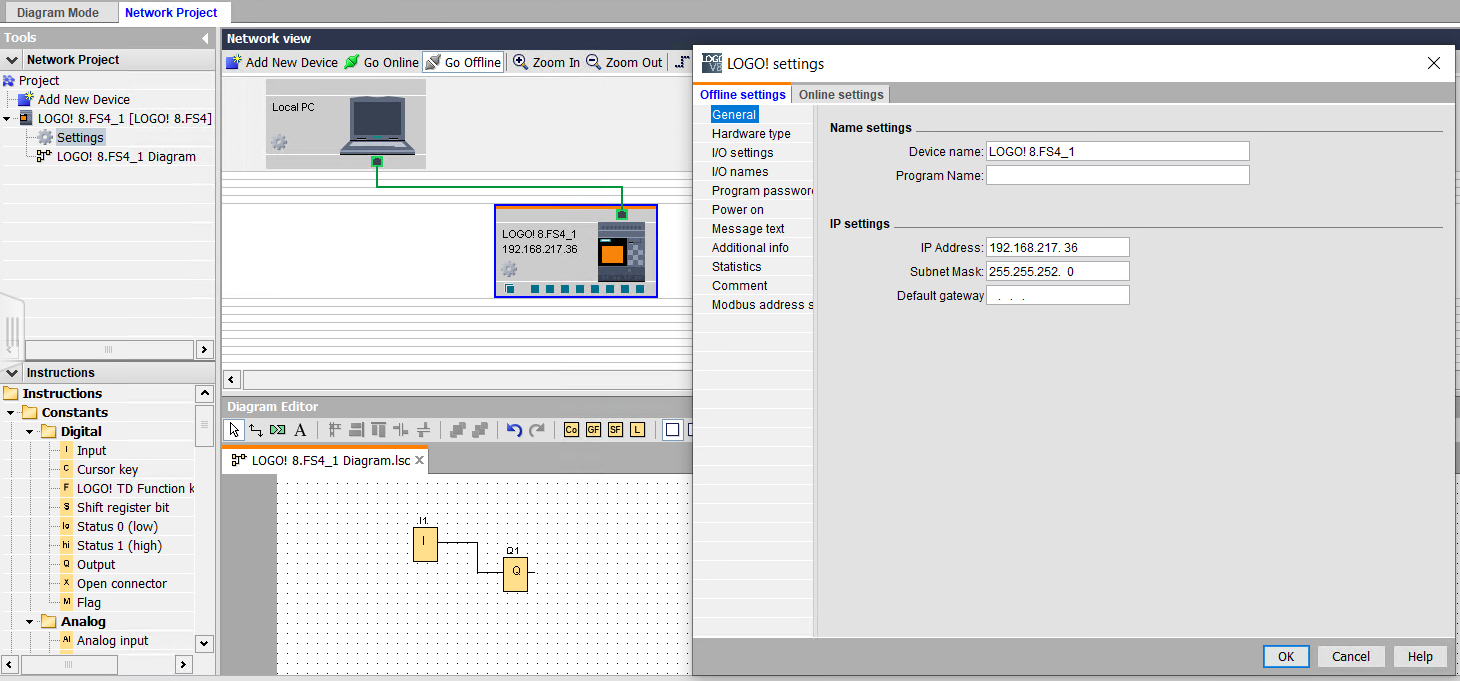The width and height of the screenshot is (1460, 681).
Task: Close the Diagram.lsc editor tab
Action: click(420, 461)
